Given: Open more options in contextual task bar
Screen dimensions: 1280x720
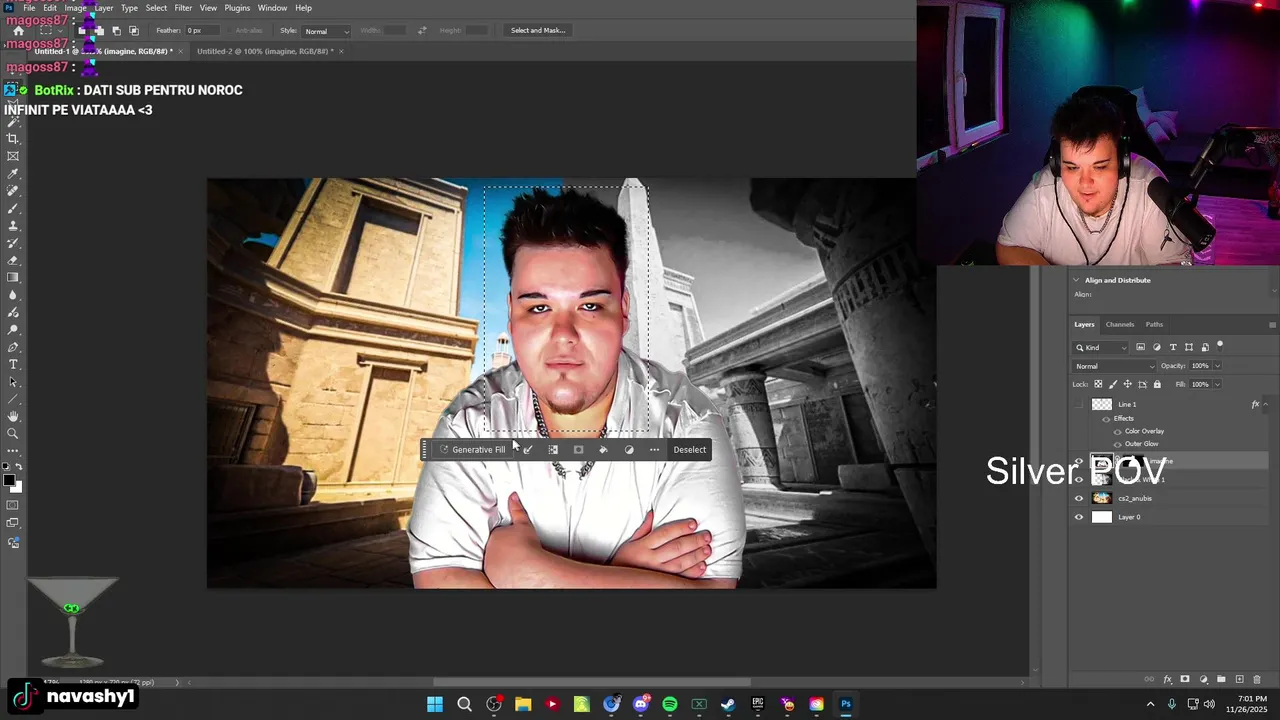Looking at the screenshot, I should coord(654,450).
